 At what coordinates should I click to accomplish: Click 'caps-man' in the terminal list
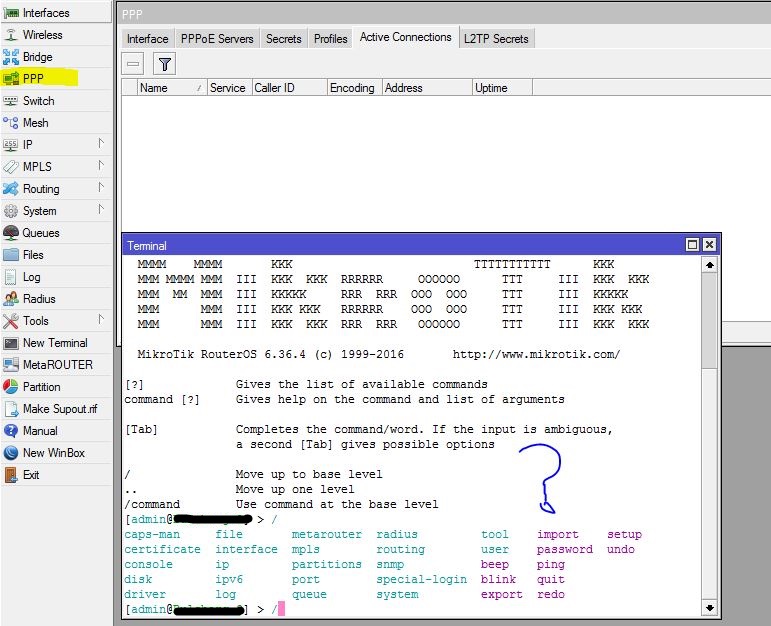(152, 535)
